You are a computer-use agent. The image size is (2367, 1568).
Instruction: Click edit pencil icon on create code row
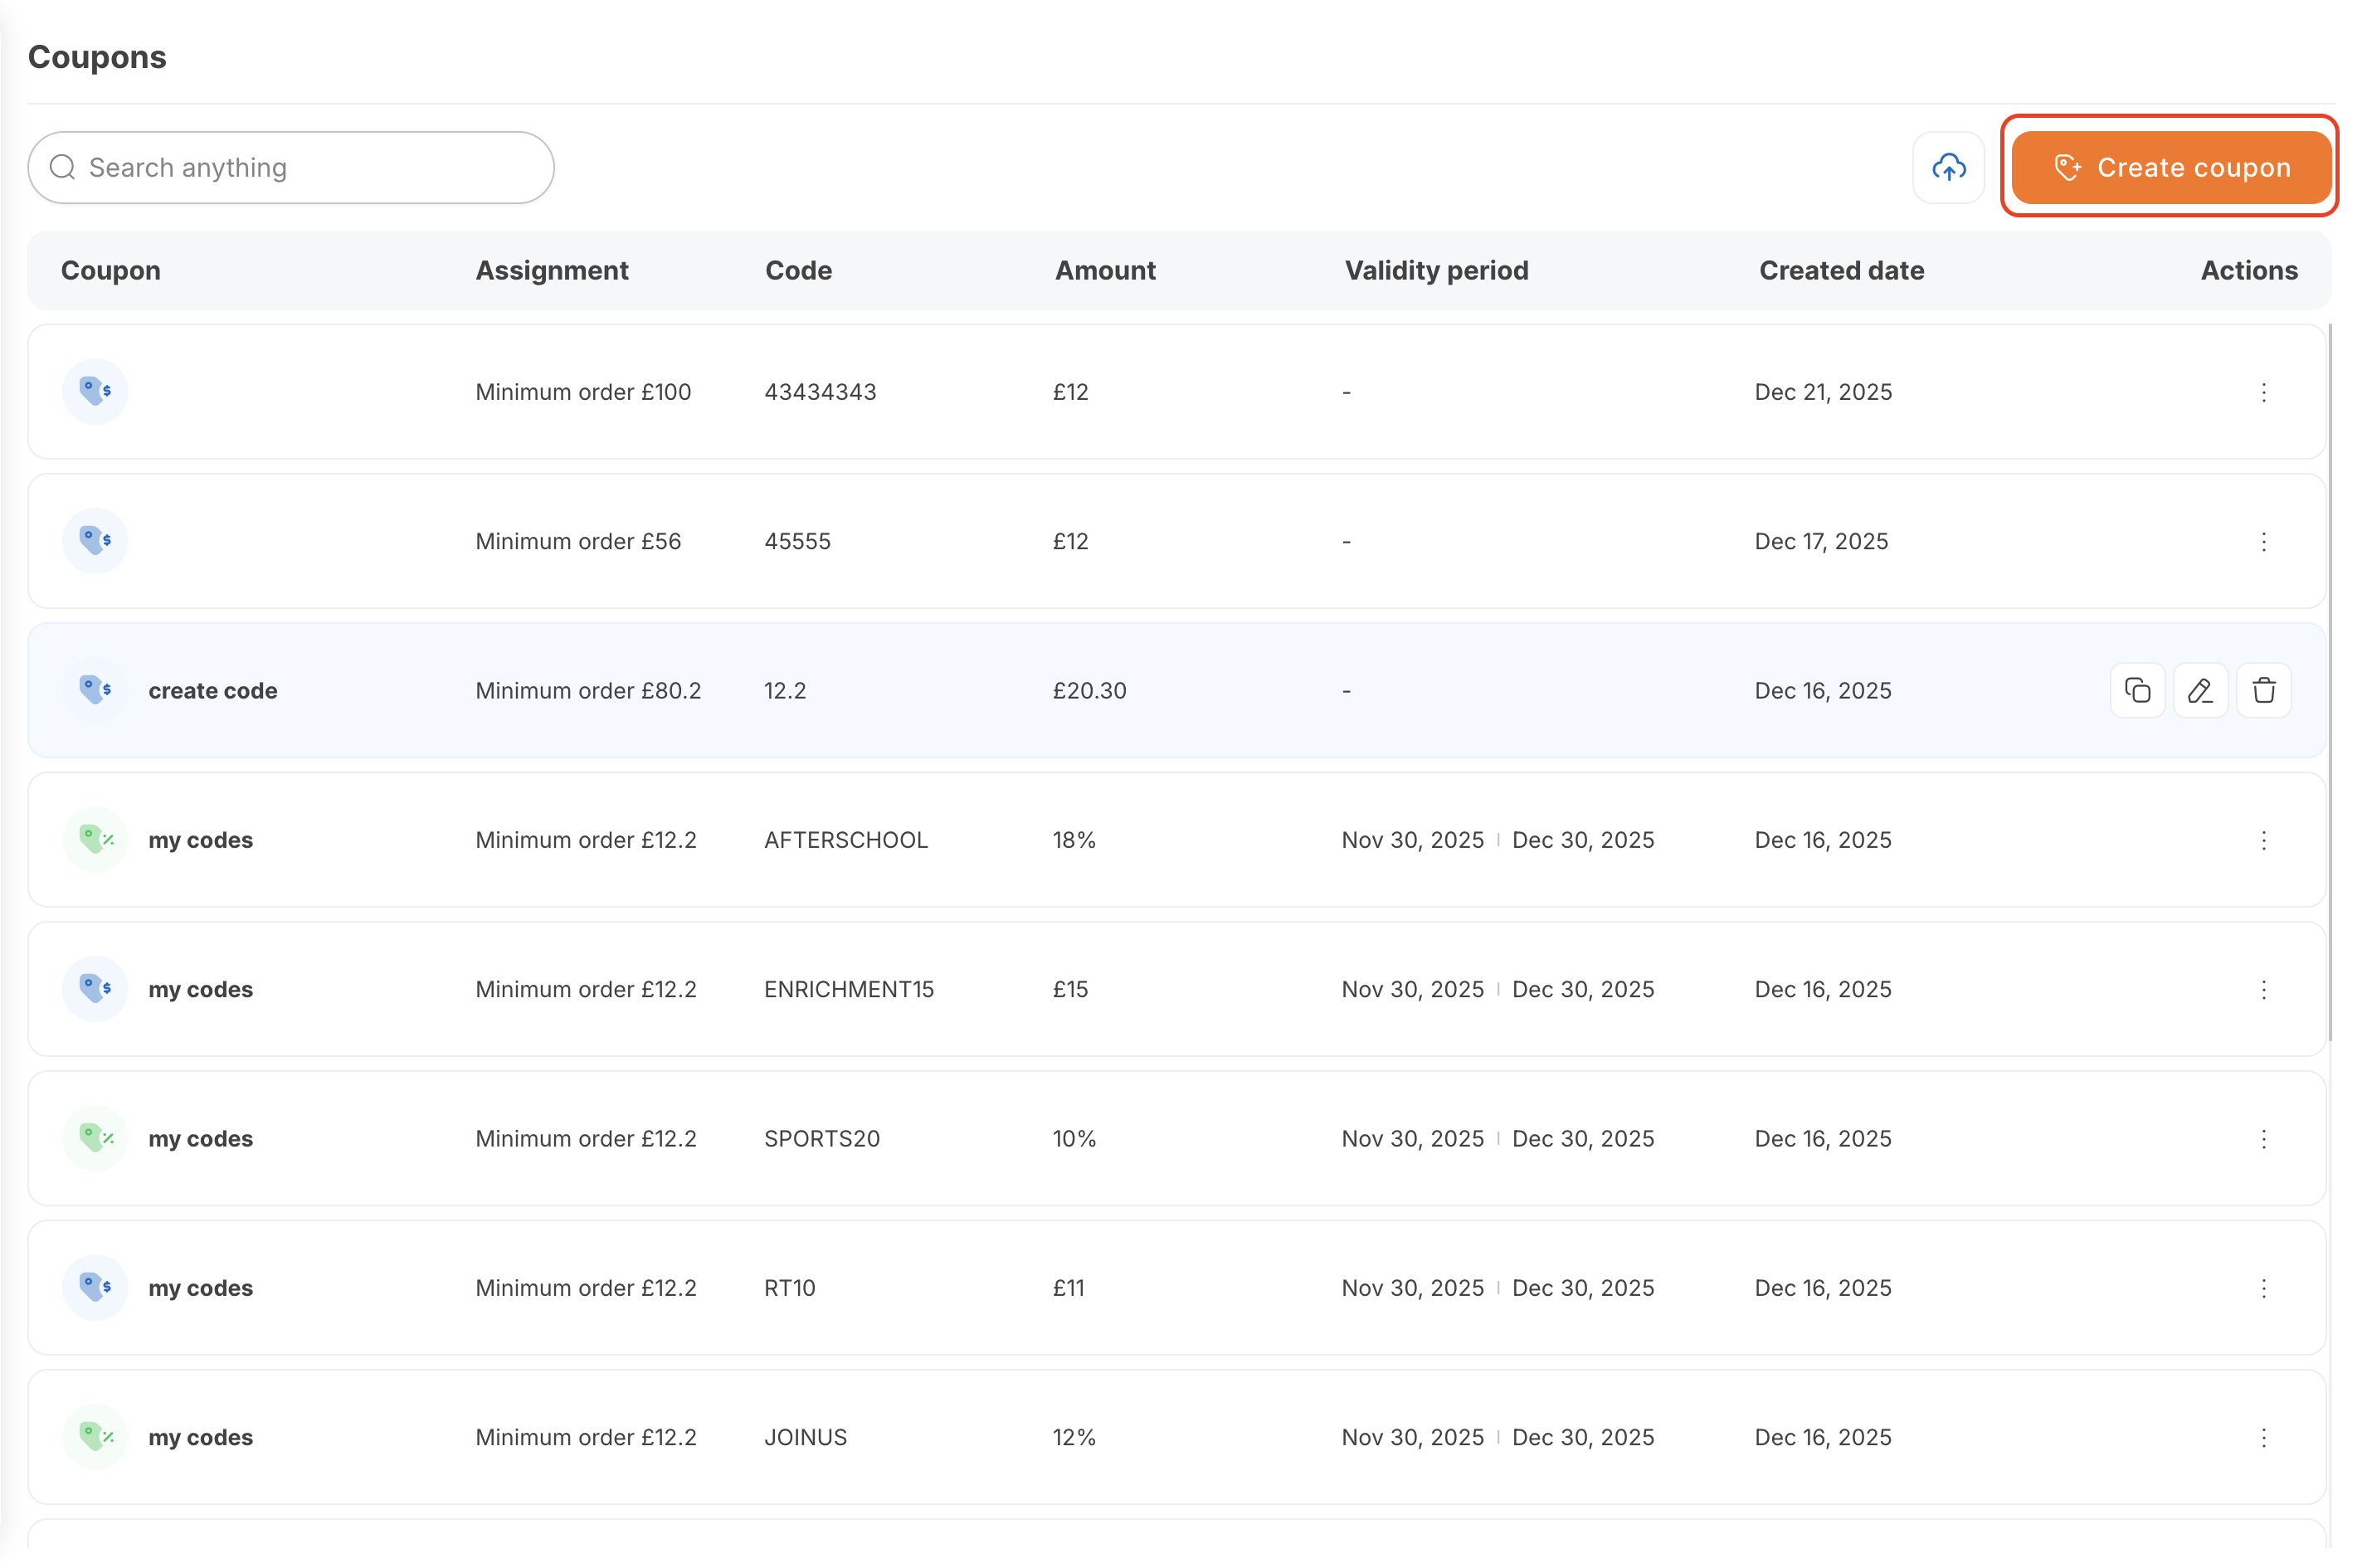[2199, 690]
